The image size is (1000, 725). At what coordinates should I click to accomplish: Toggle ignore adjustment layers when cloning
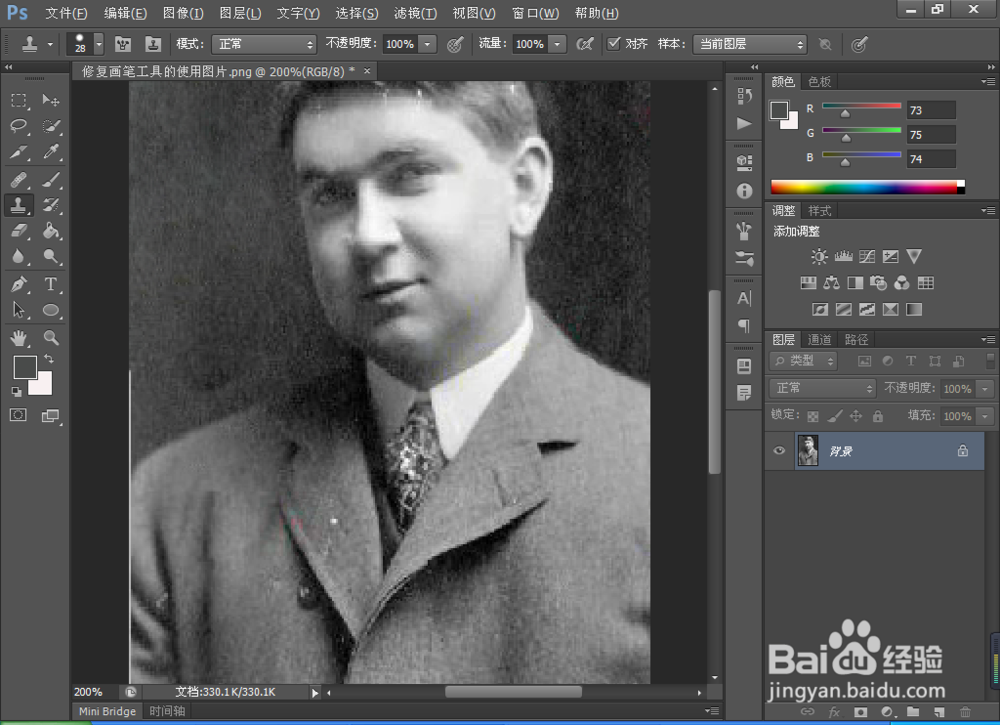(x=825, y=44)
